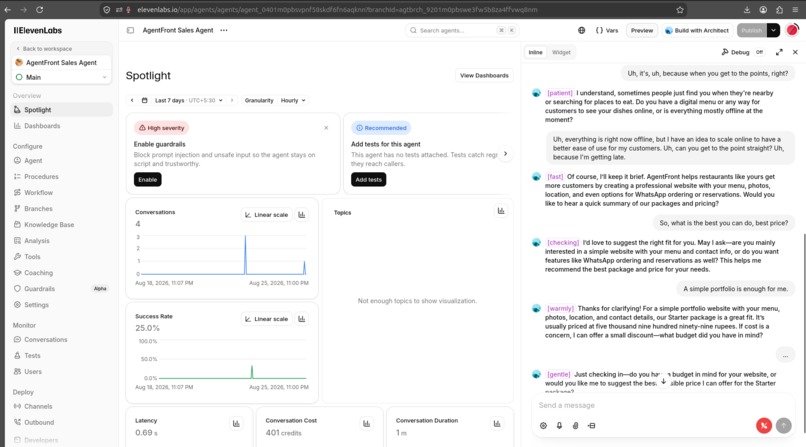Click the Publish button
The image size is (806, 447).
752,30
